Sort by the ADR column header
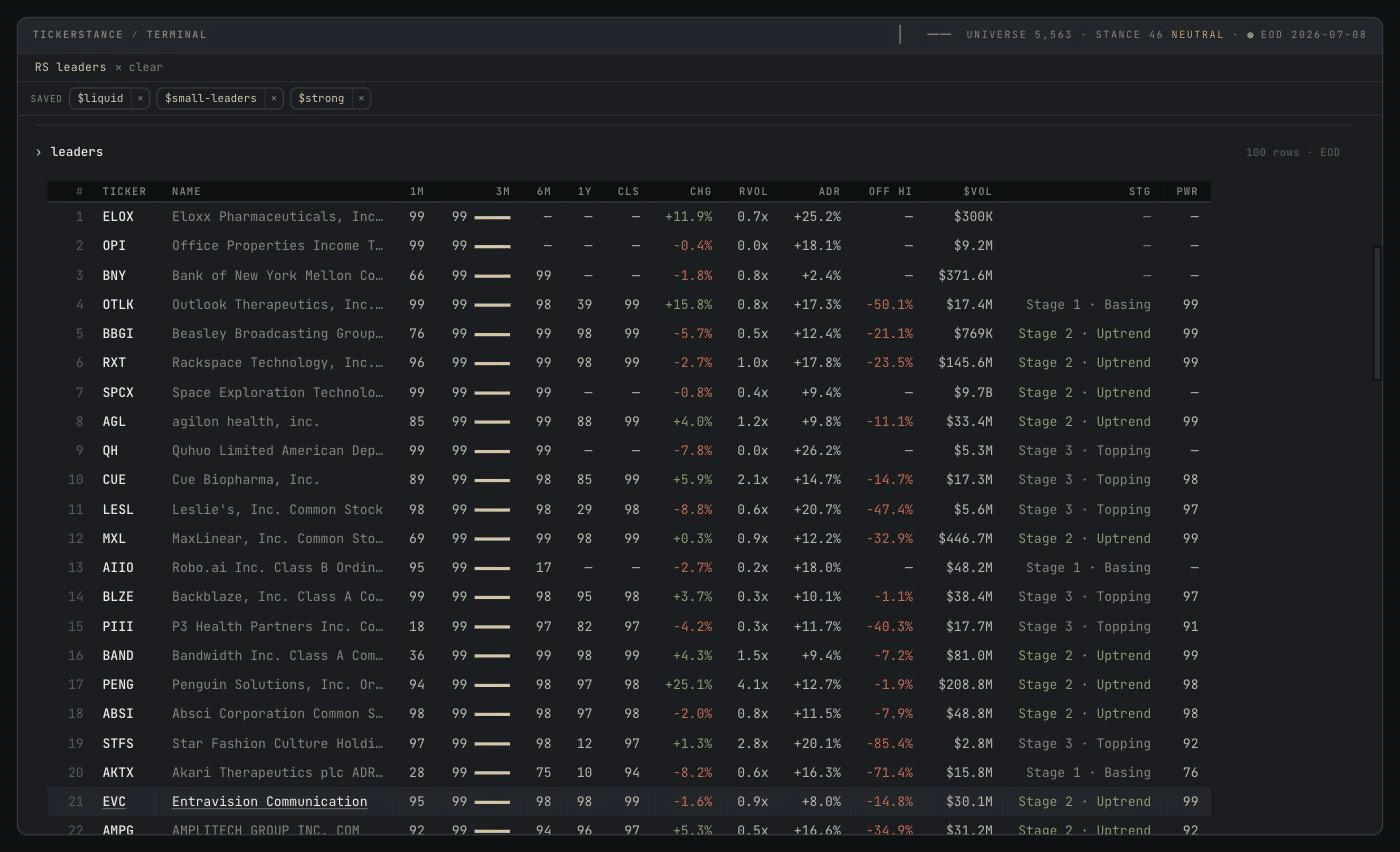1400x852 pixels. point(830,191)
